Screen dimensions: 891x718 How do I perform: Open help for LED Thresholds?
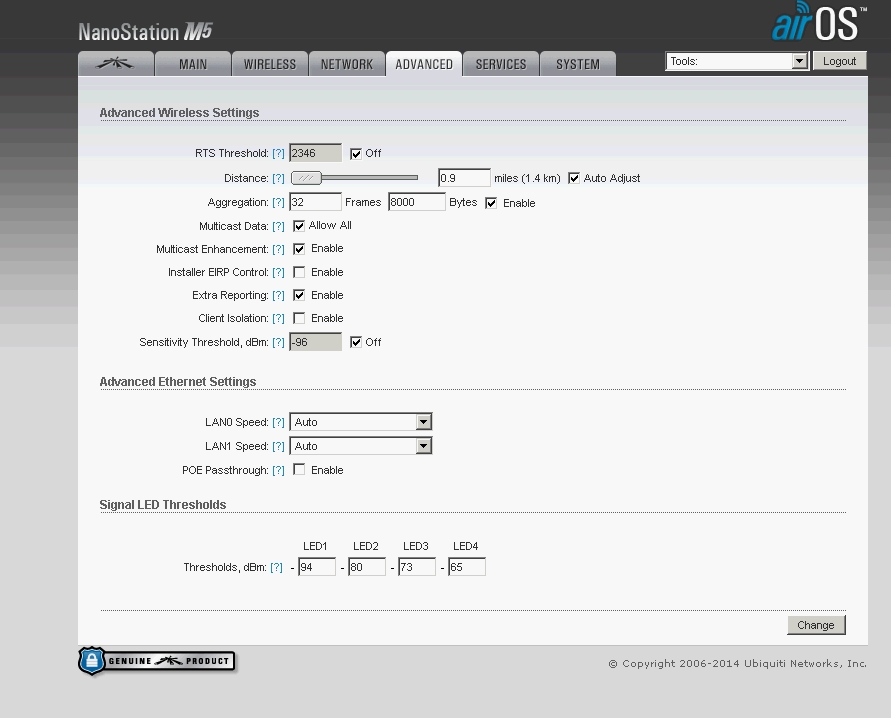click(276, 567)
